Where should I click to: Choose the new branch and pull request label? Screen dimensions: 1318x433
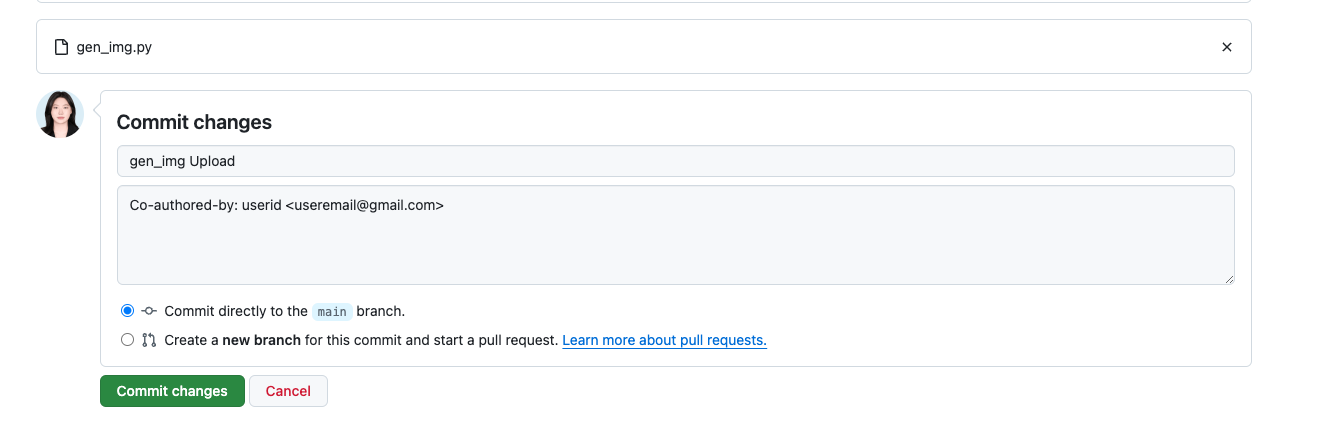click(361, 340)
